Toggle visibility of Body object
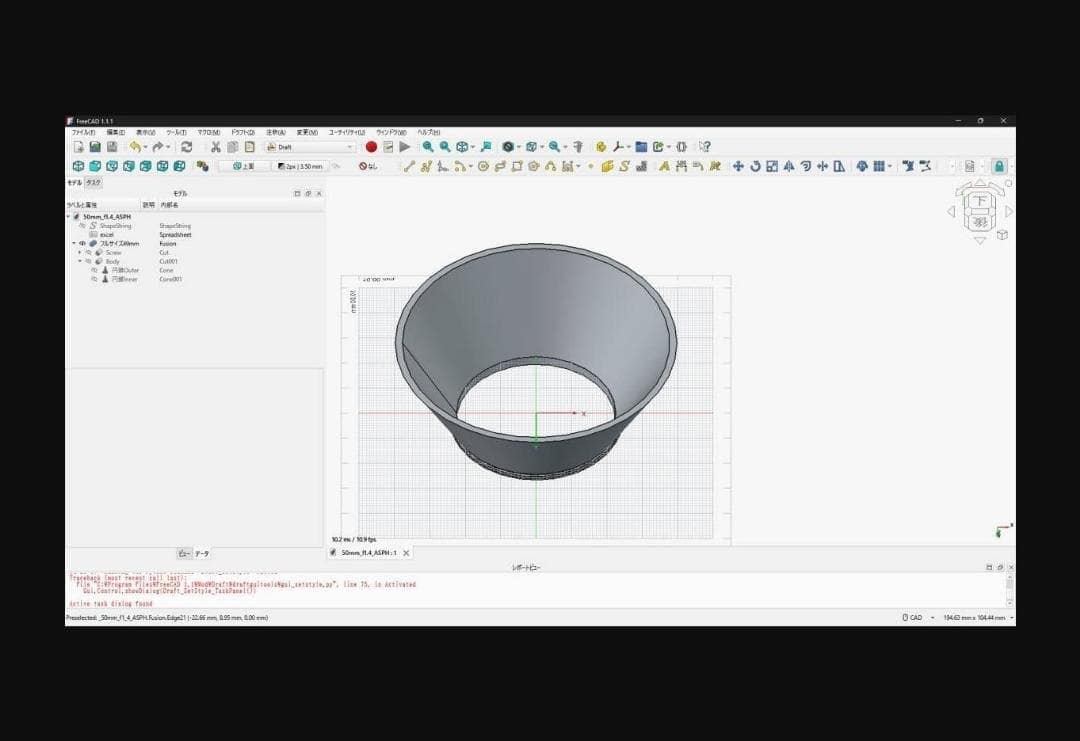Screen dimensions: 1080x741 click(89, 262)
